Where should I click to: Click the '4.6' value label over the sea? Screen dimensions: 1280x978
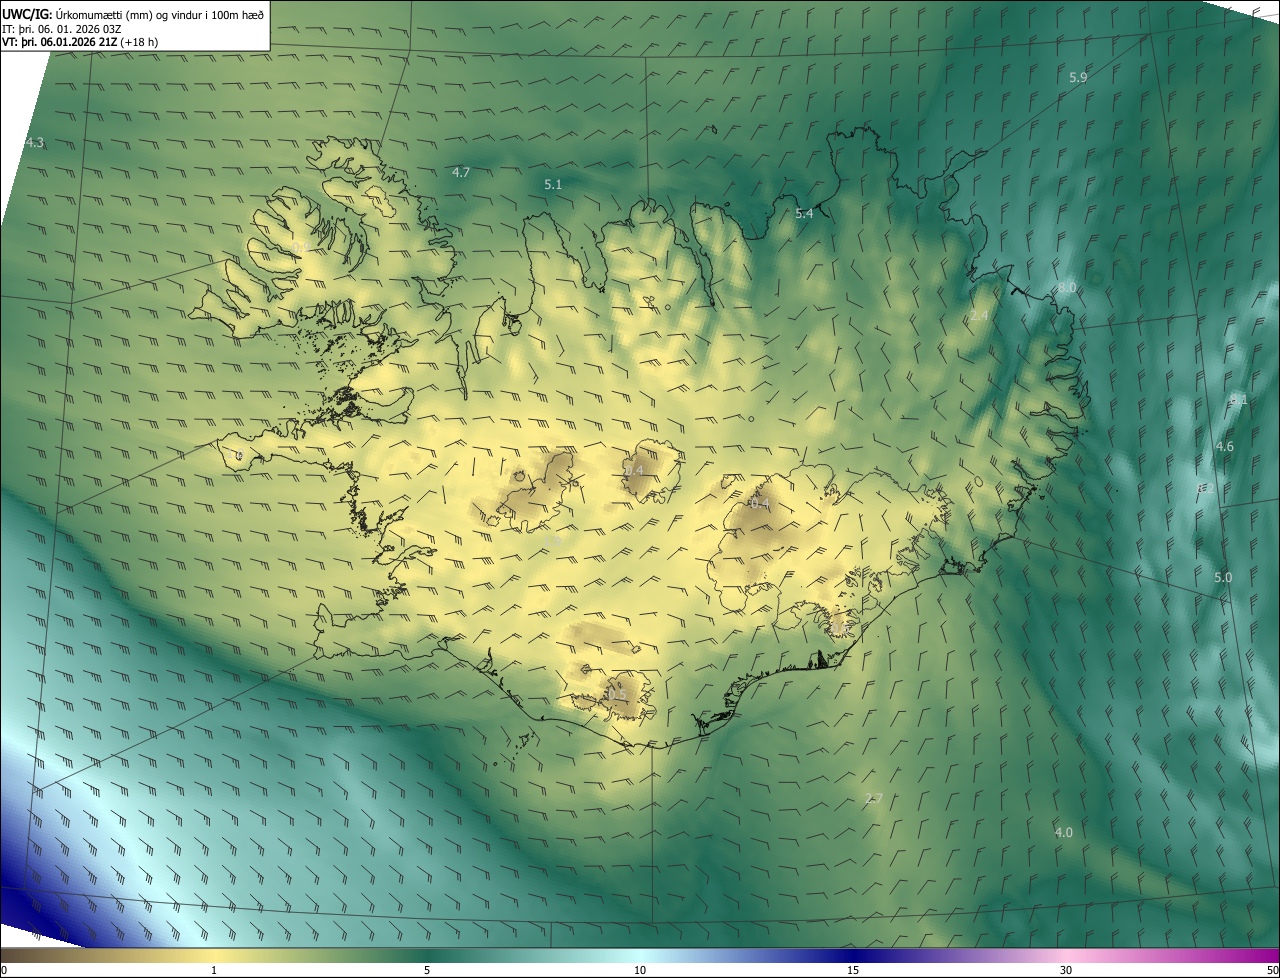[x=1224, y=446]
